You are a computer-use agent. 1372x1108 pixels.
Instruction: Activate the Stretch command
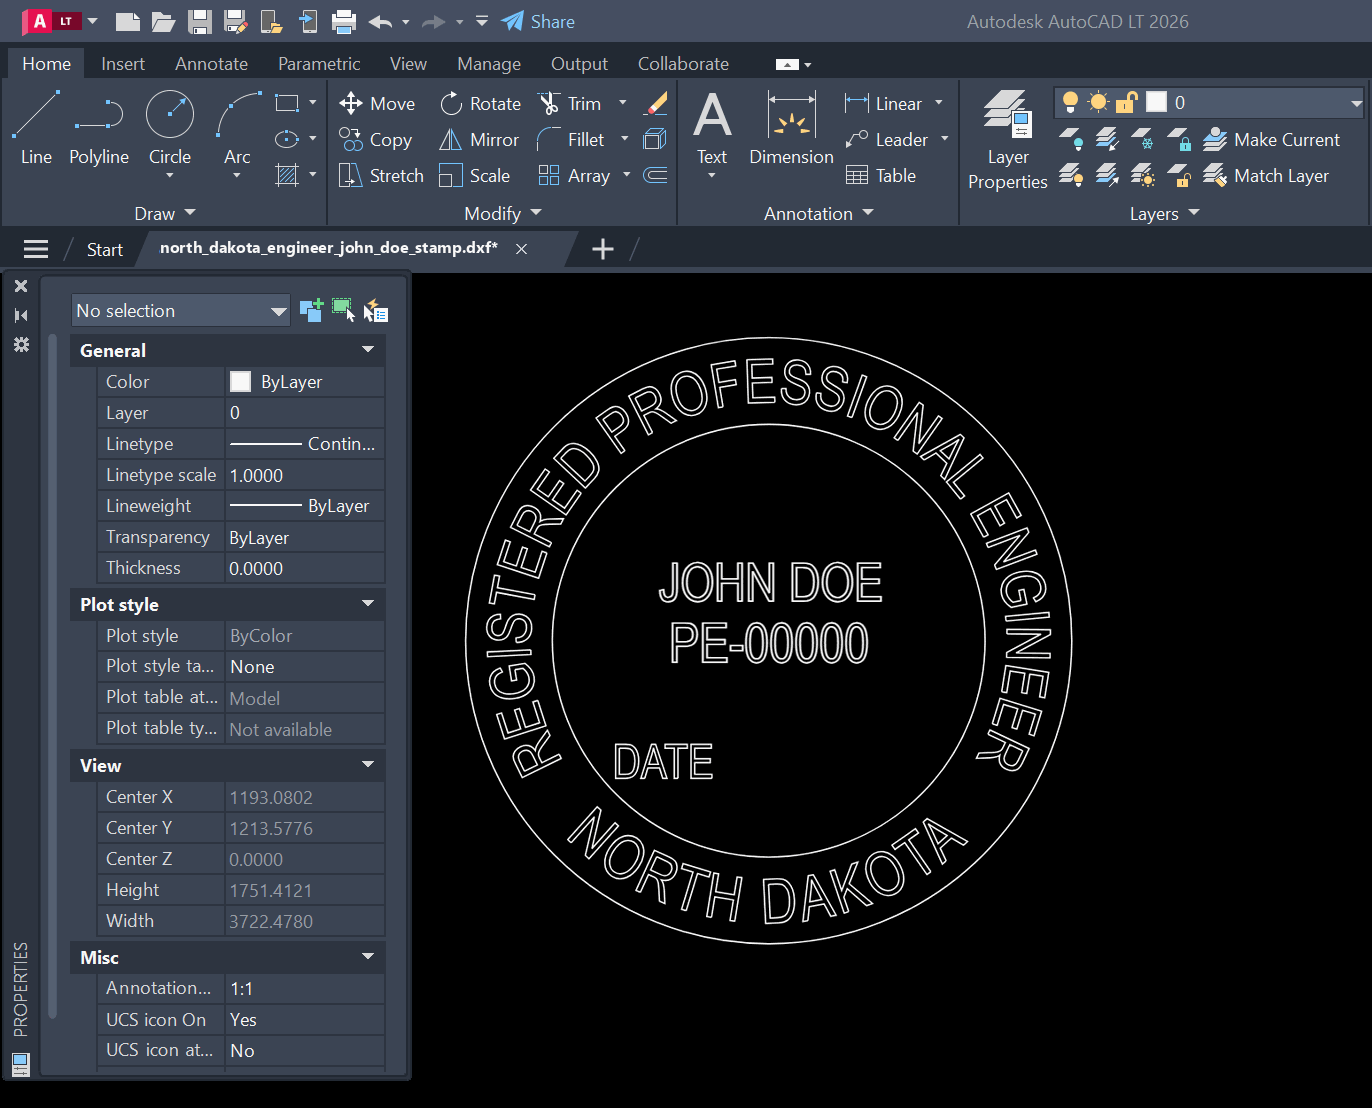pos(381,175)
